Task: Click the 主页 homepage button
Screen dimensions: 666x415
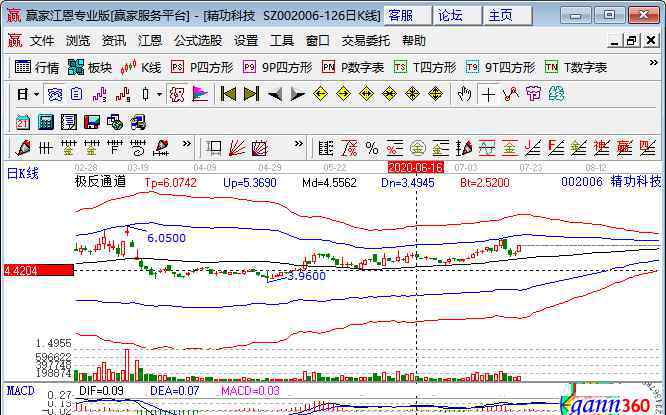Action: [x=508, y=16]
